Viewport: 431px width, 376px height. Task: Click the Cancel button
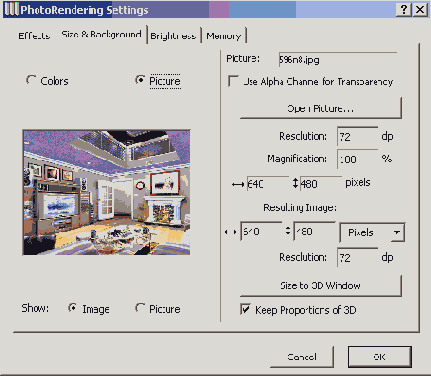tap(302, 357)
